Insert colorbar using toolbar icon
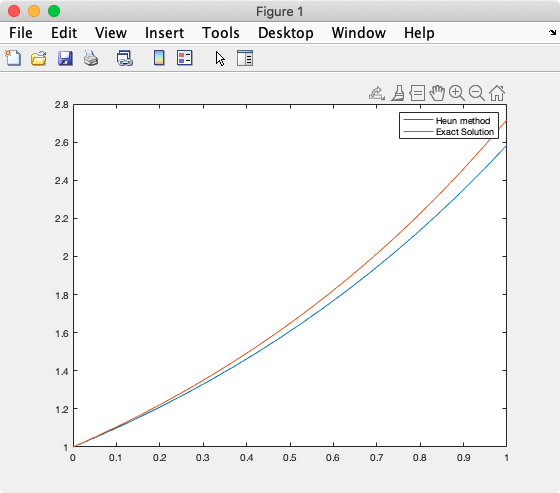The height and width of the screenshot is (493, 560). (159, 58)
